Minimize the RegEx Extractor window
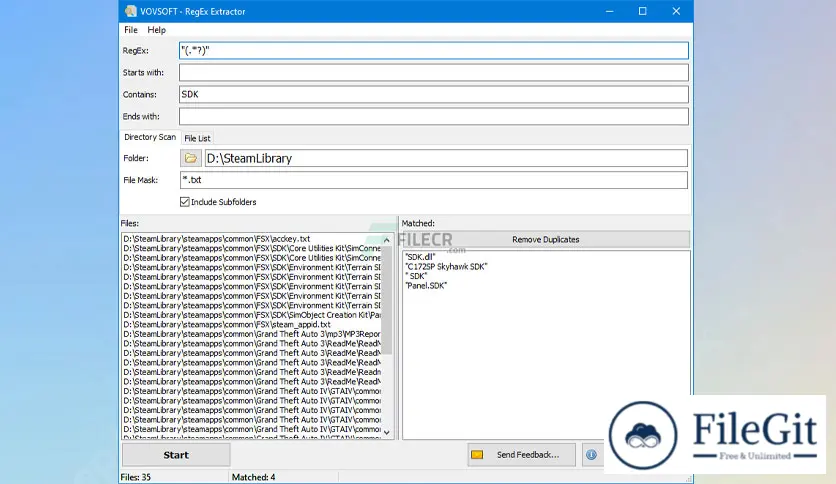The width and height of the screenshot is (836, 484). (609, 11)
